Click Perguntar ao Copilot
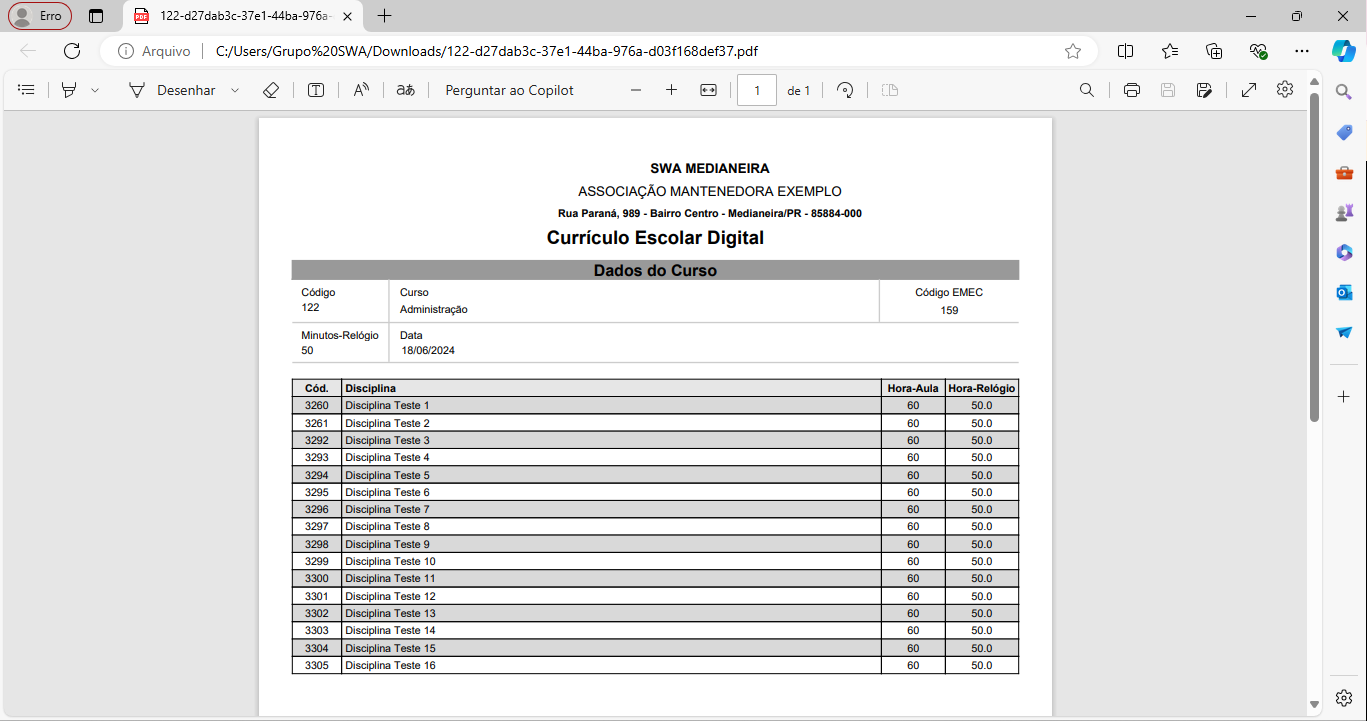The height and width of the screenshot is (721, 1367). (x=510, y=90)
